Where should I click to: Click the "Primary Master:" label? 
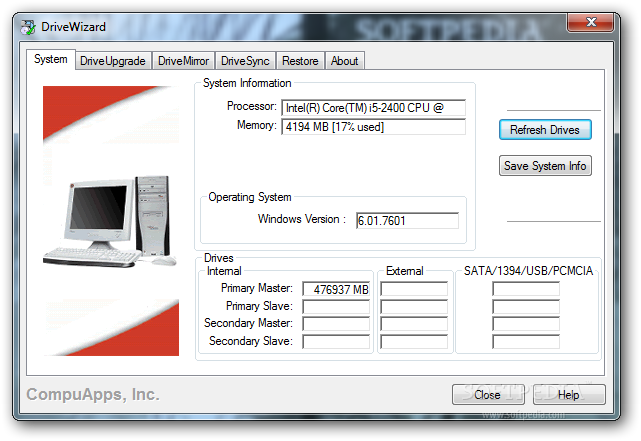coord(257,288)
